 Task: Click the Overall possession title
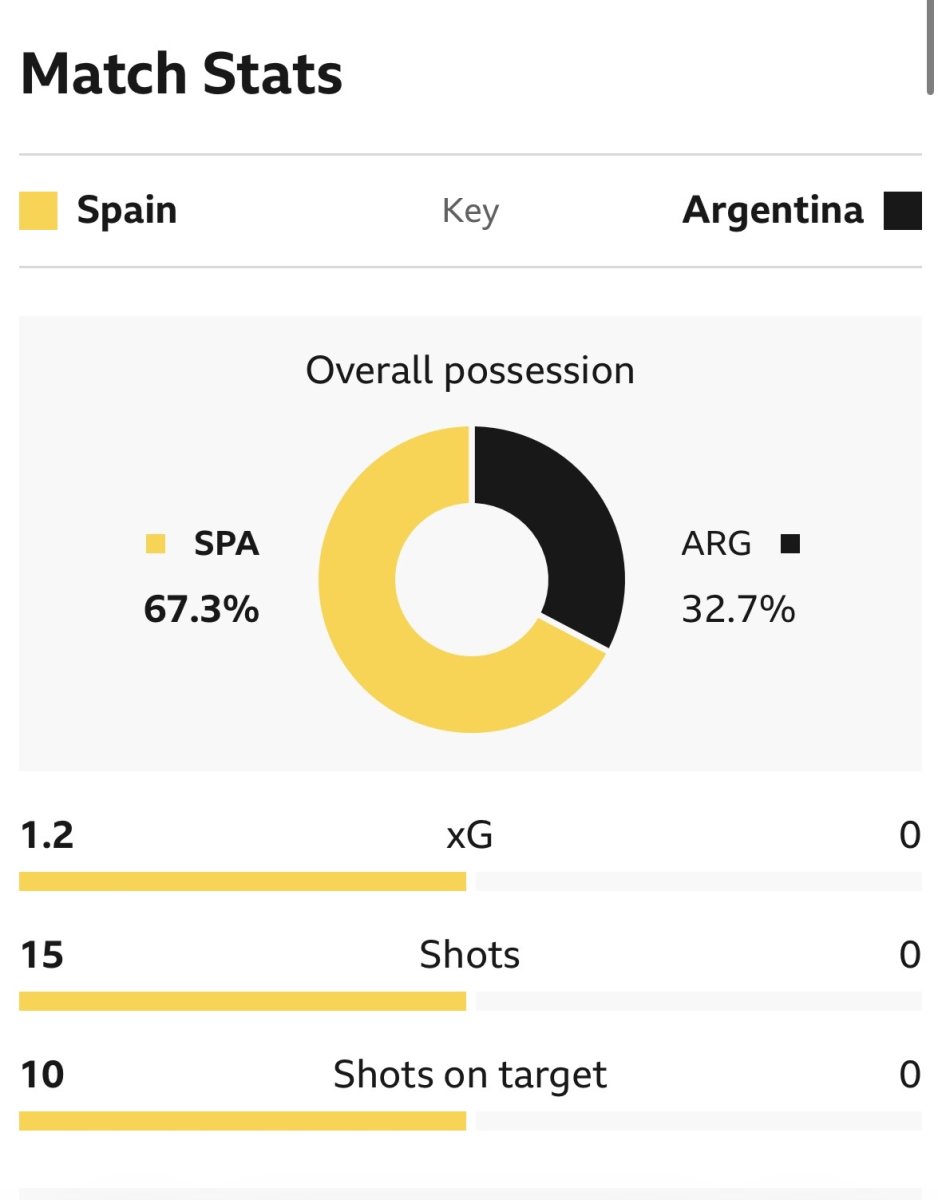[x=470, y=371]
